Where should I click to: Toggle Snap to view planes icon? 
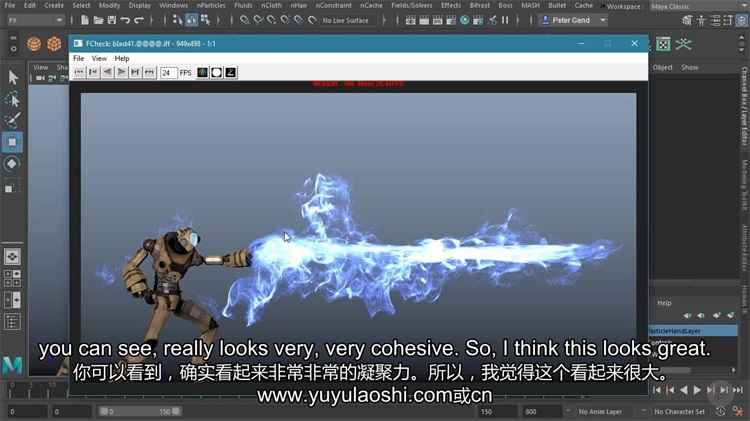298,20
